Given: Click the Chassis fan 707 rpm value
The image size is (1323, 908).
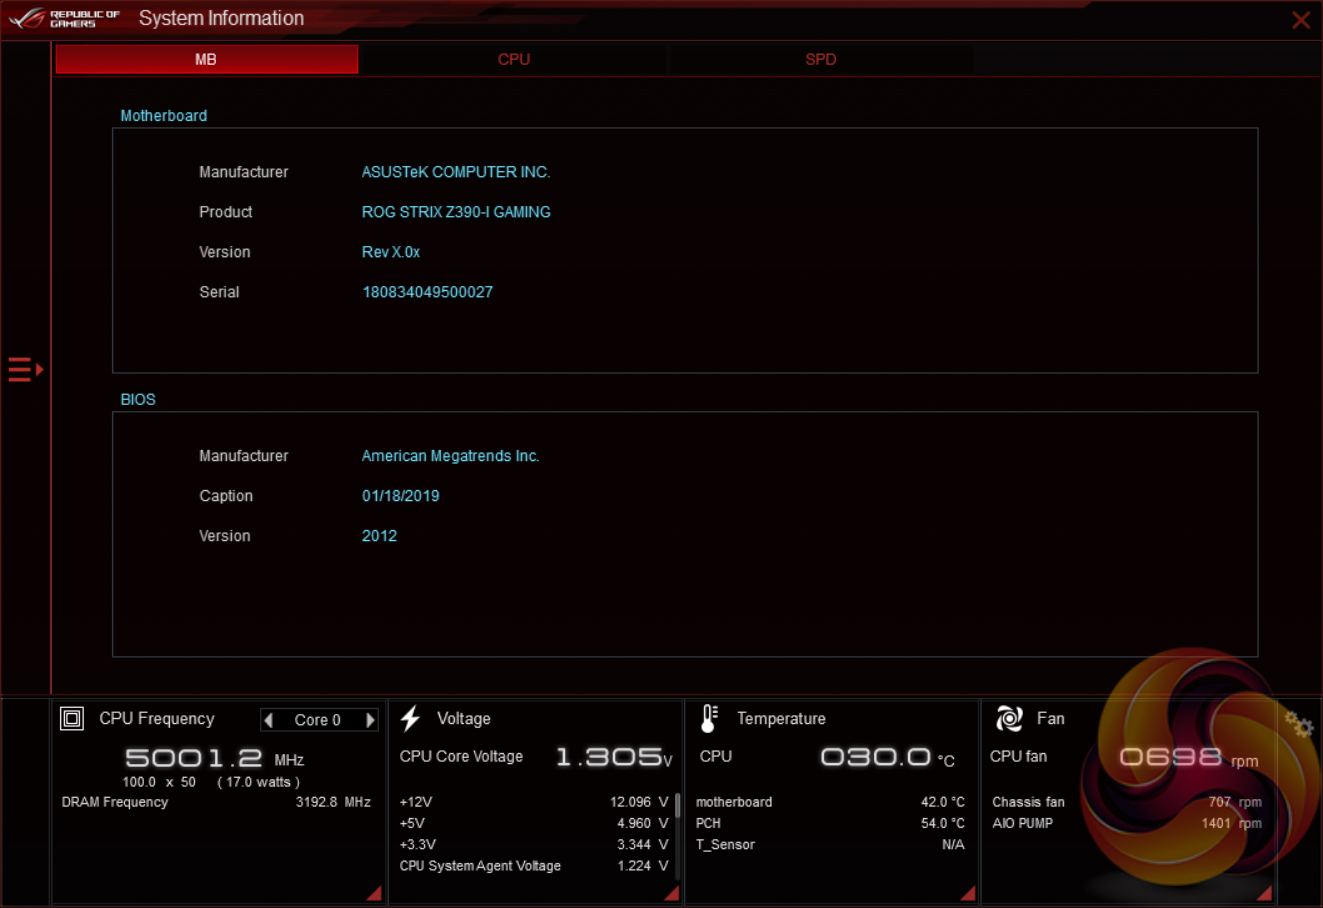Looking at the screenshot, I should [x=1235, y=802].
